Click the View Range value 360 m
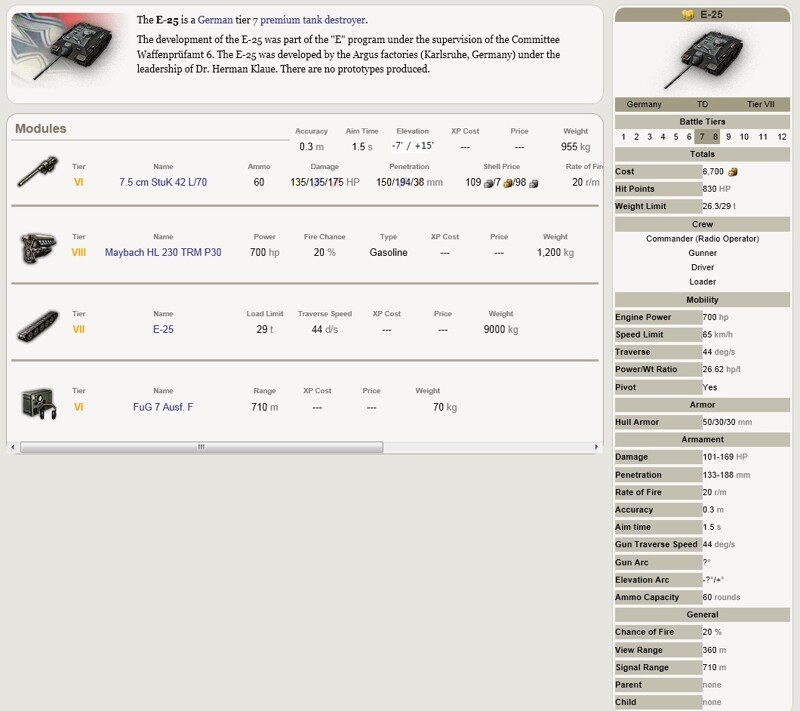The image size is (800, 711). (714, 650)
